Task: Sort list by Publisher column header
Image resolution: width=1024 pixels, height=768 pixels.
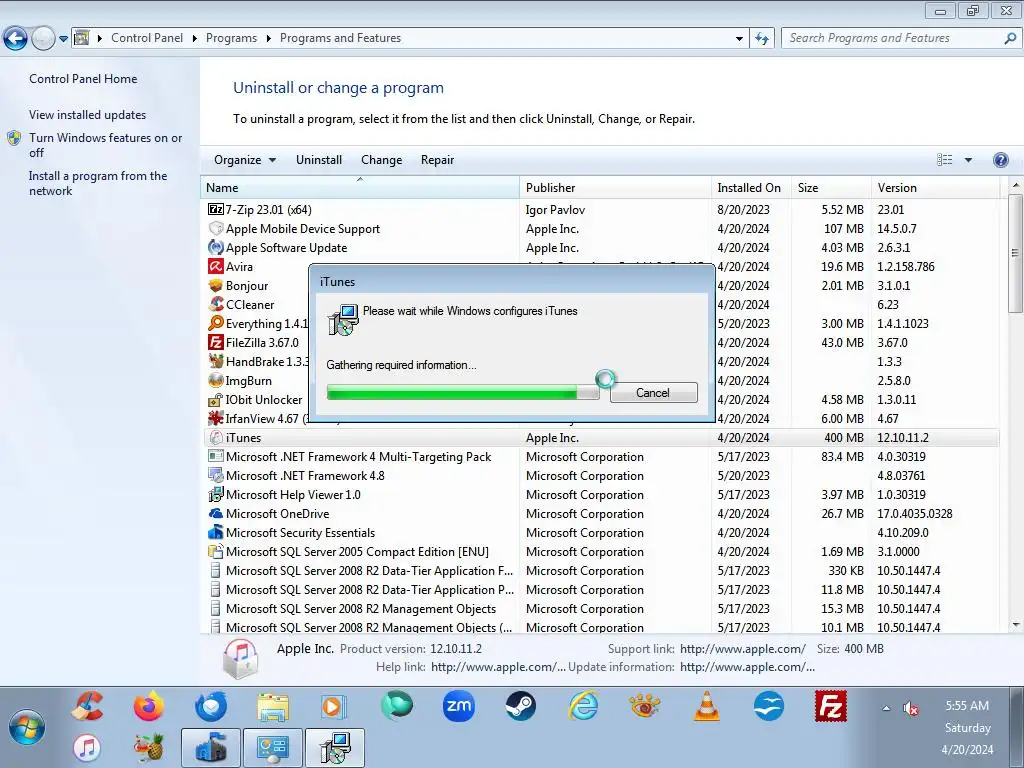Action: tap(616, 187)
